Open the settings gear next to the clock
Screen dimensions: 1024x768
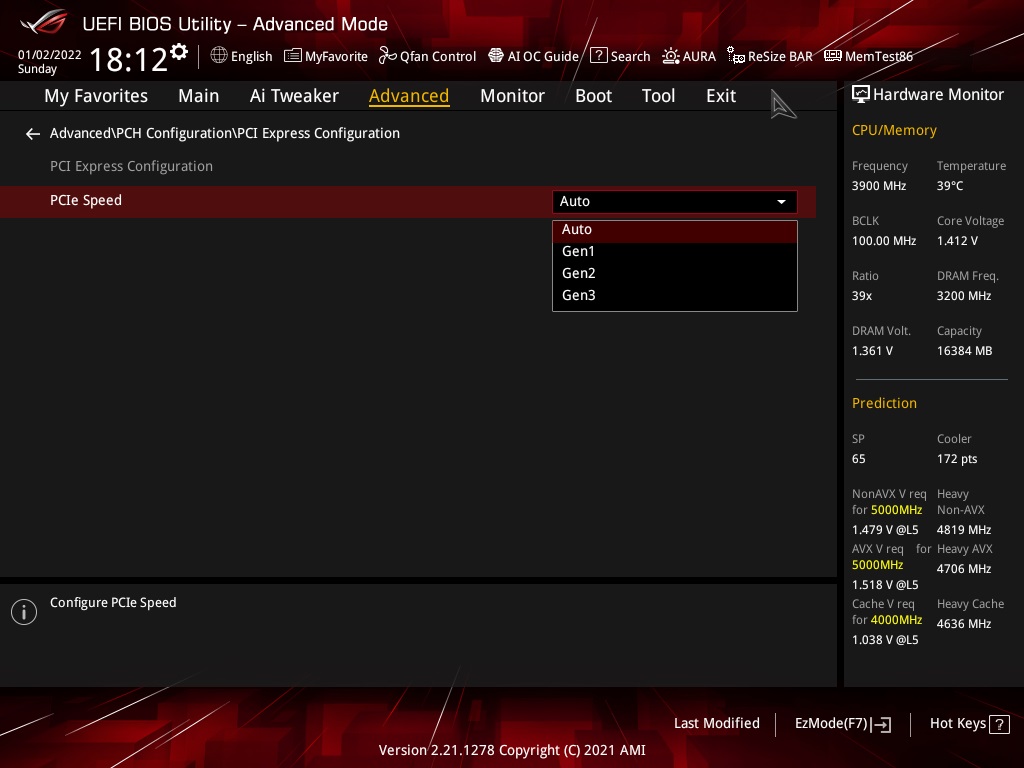(x=179, y=52)
